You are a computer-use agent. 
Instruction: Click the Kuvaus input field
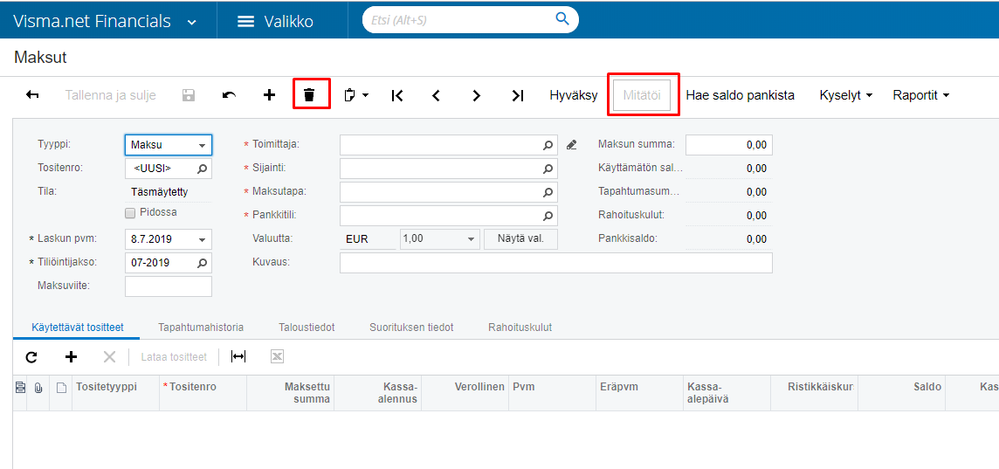click(x=556, y=263)
